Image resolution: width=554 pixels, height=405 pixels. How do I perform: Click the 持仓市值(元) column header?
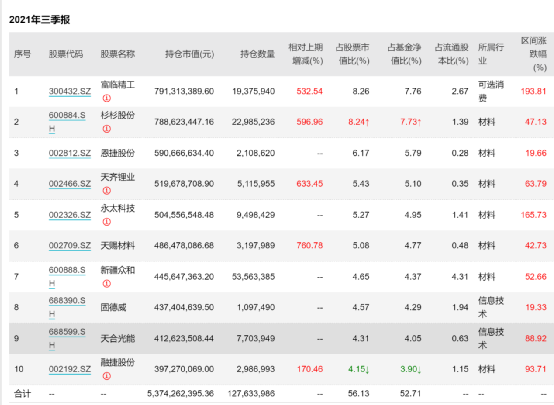189,54
